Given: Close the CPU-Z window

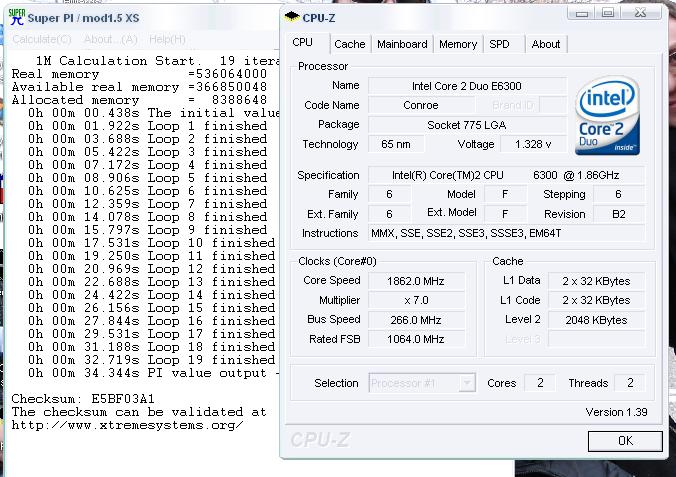Looking at the screenshot, I should click(x=641, y=13).
